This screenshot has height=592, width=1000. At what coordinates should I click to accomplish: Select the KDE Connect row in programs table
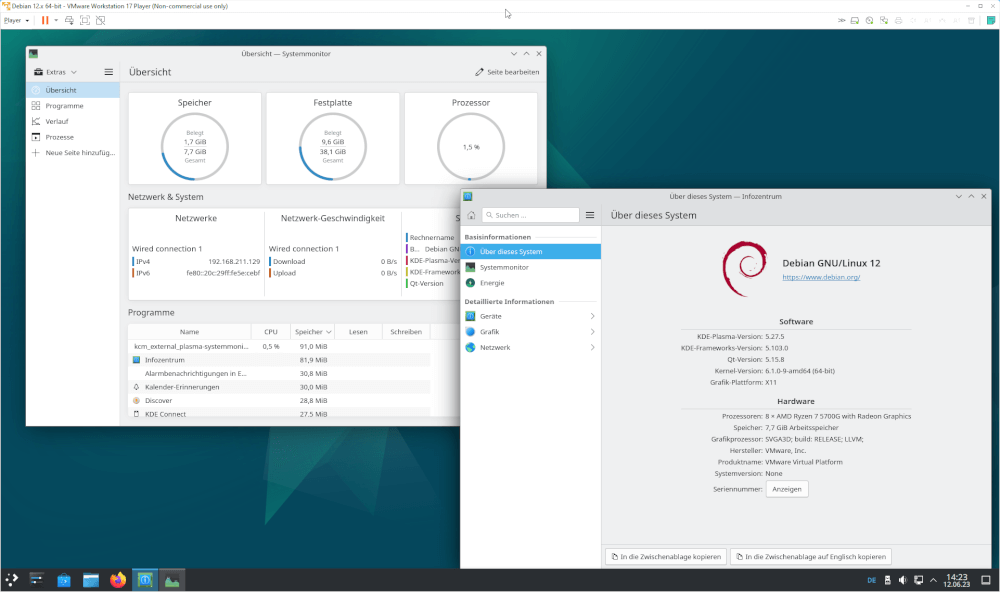coord(279,414)
